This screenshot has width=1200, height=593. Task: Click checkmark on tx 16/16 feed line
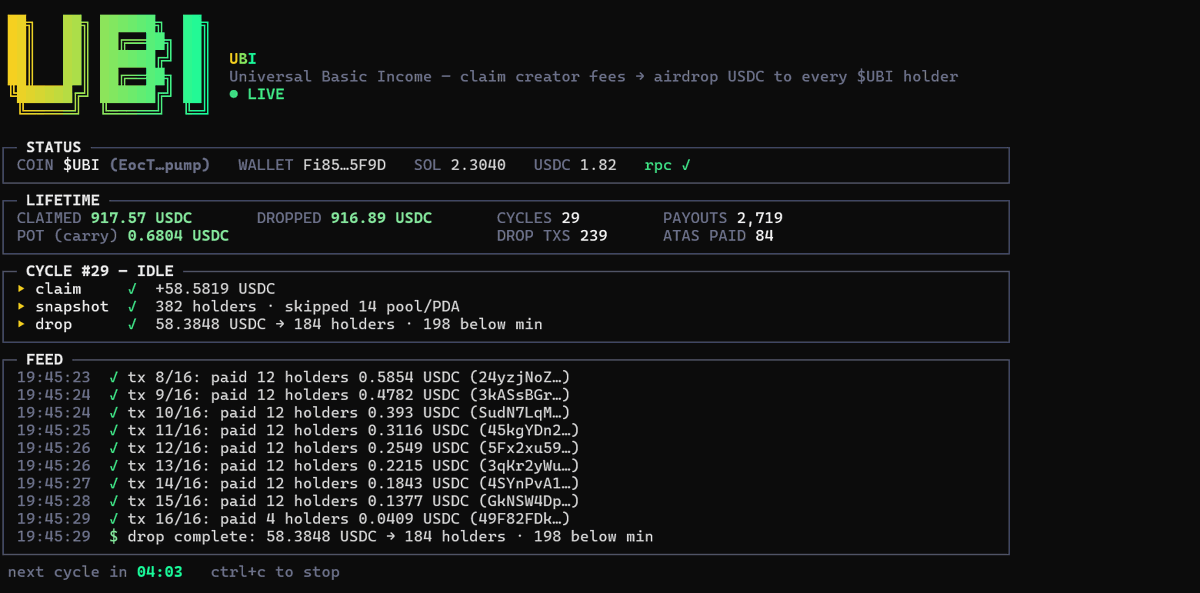(x=114, y=519)
